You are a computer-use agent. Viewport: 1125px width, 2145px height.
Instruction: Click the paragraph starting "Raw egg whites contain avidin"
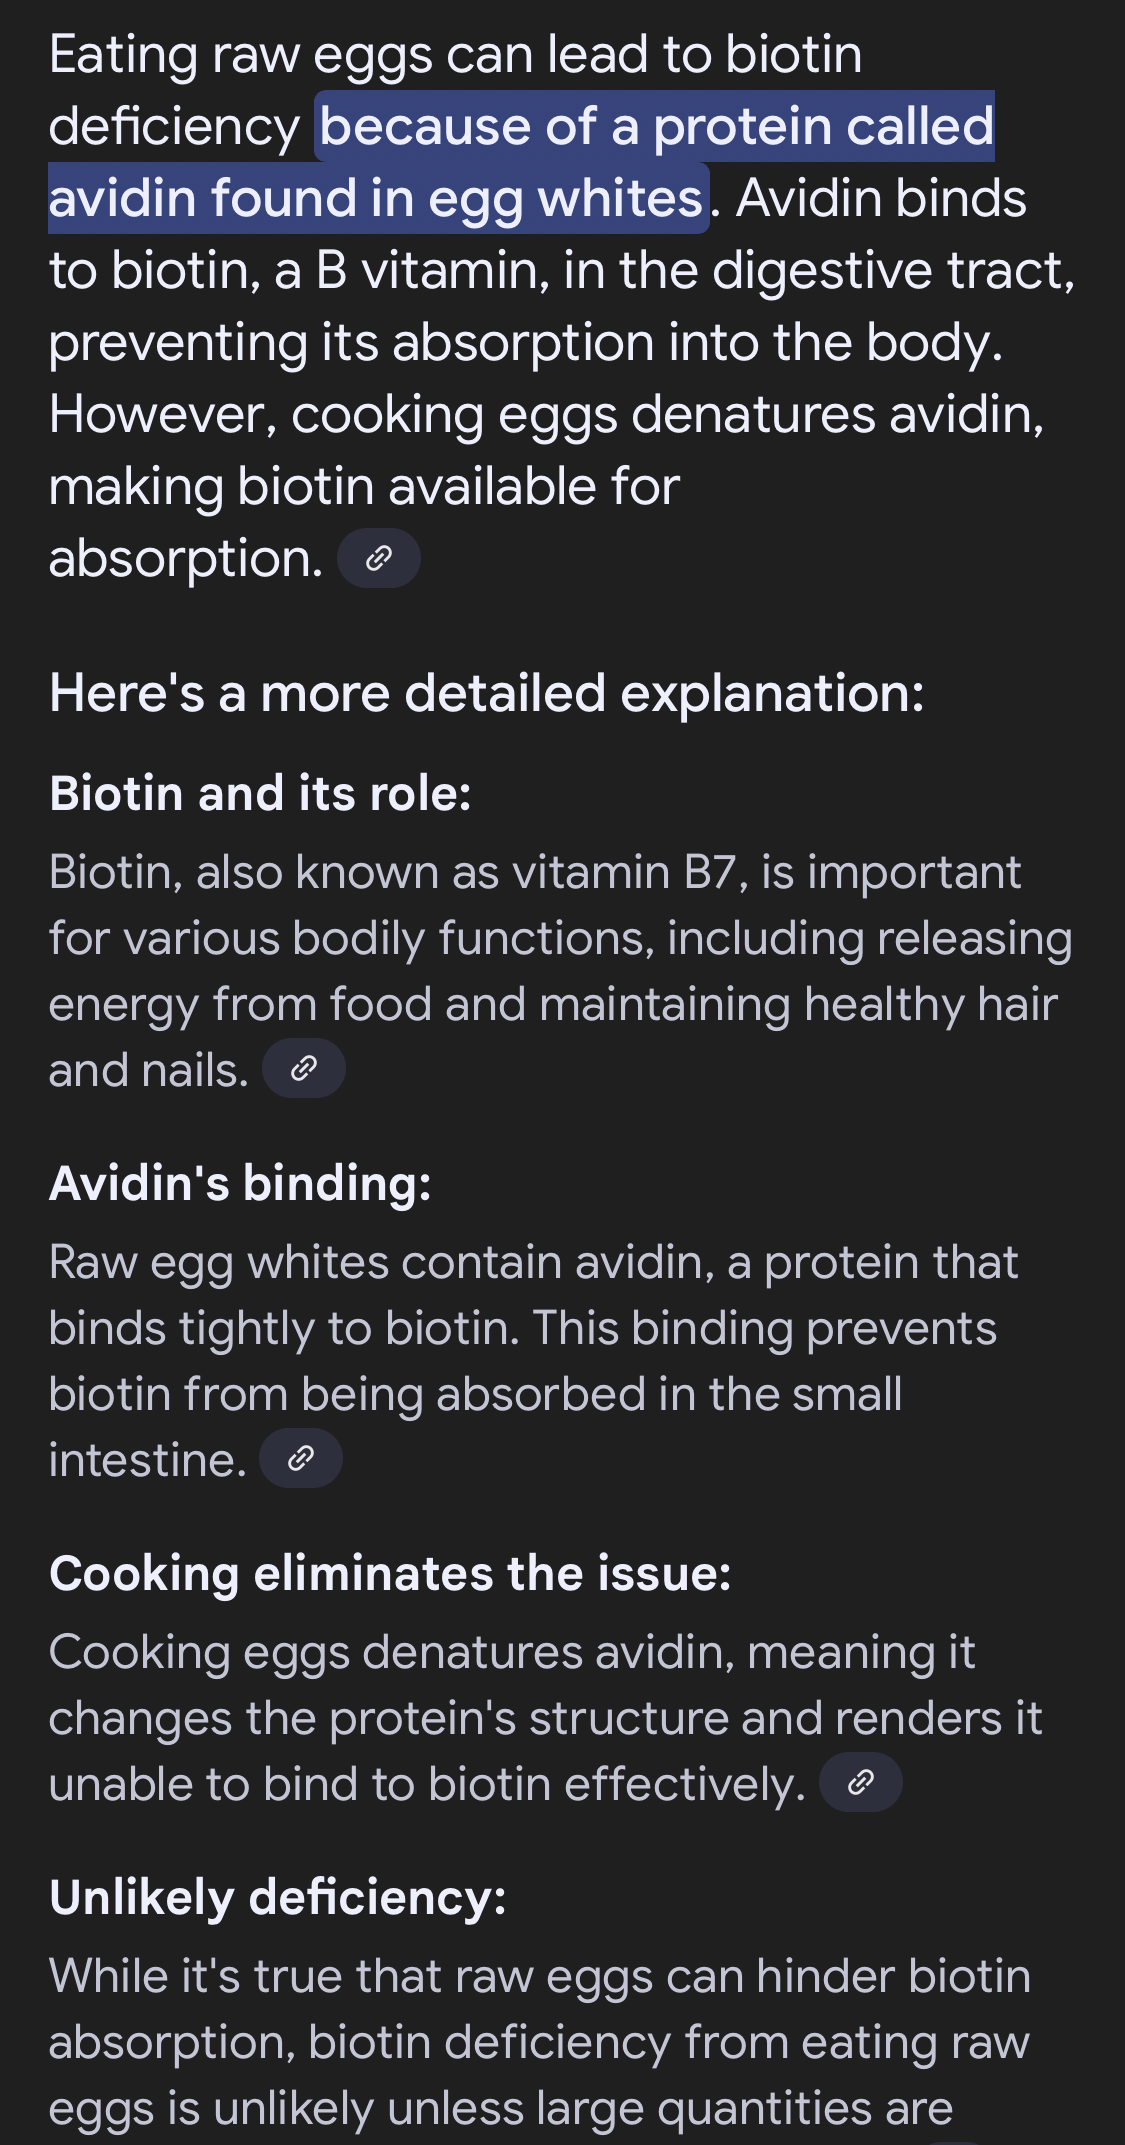534,1361
